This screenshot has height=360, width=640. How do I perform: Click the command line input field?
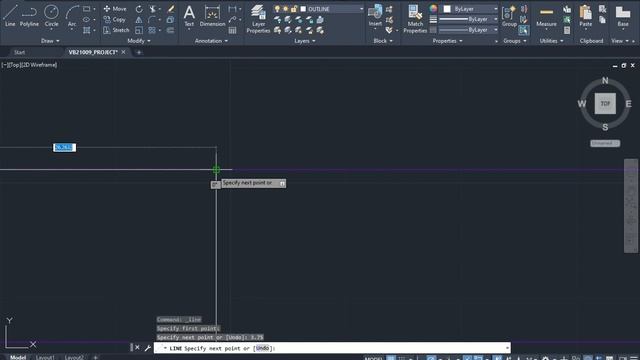pos(332,348)
